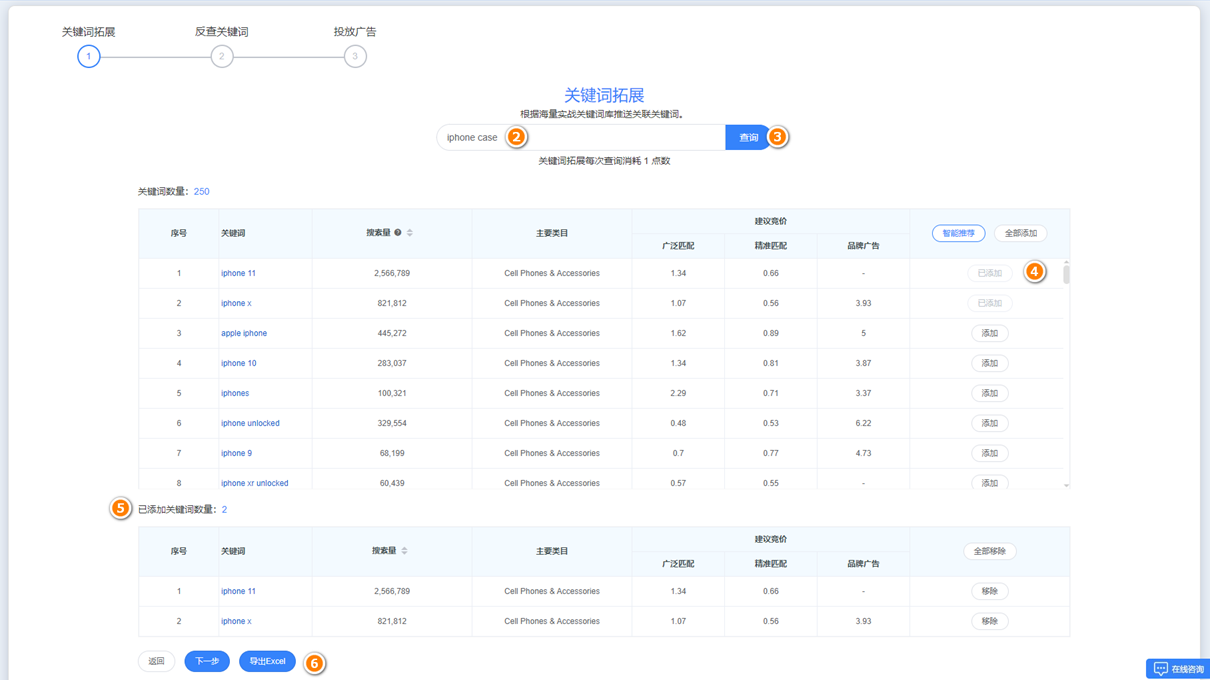Add the iphone unlocked keyword
The image size is (1210, 680).
(989, 423)
